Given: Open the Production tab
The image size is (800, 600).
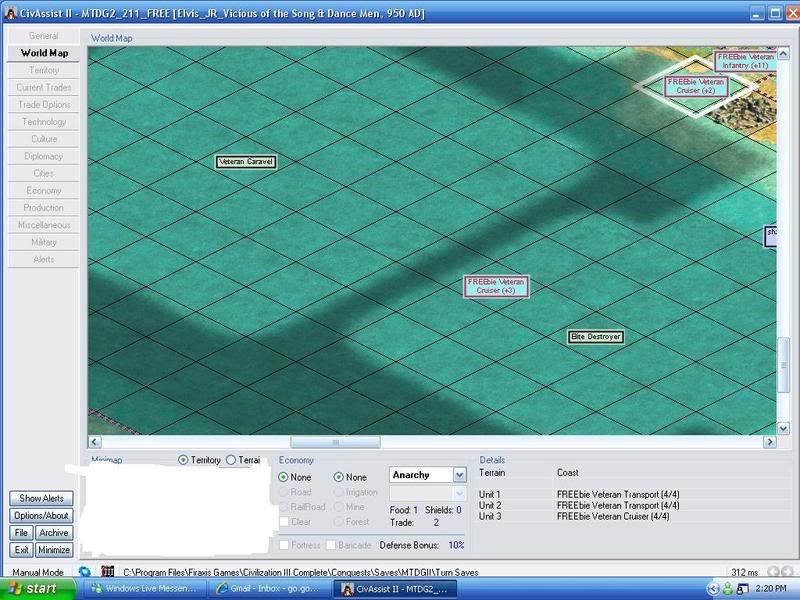Looking at the screenshot, I should [x=43, y=208].
